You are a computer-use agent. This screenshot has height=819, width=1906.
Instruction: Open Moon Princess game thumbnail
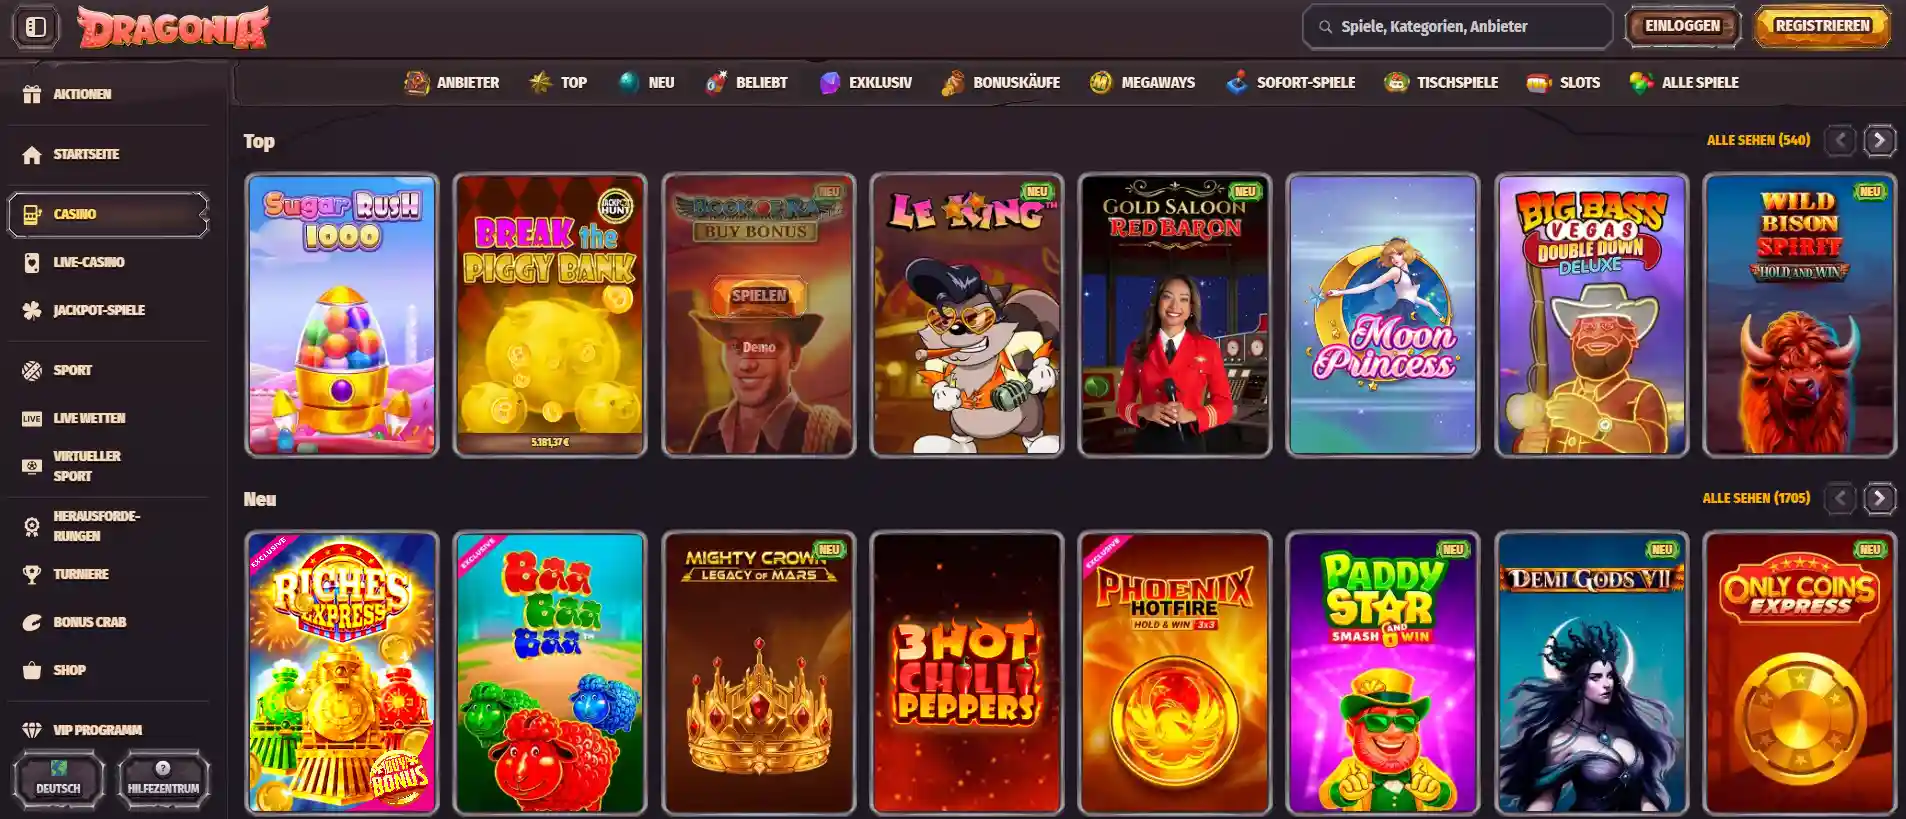pyautogui.click(x=1383, y=315)
